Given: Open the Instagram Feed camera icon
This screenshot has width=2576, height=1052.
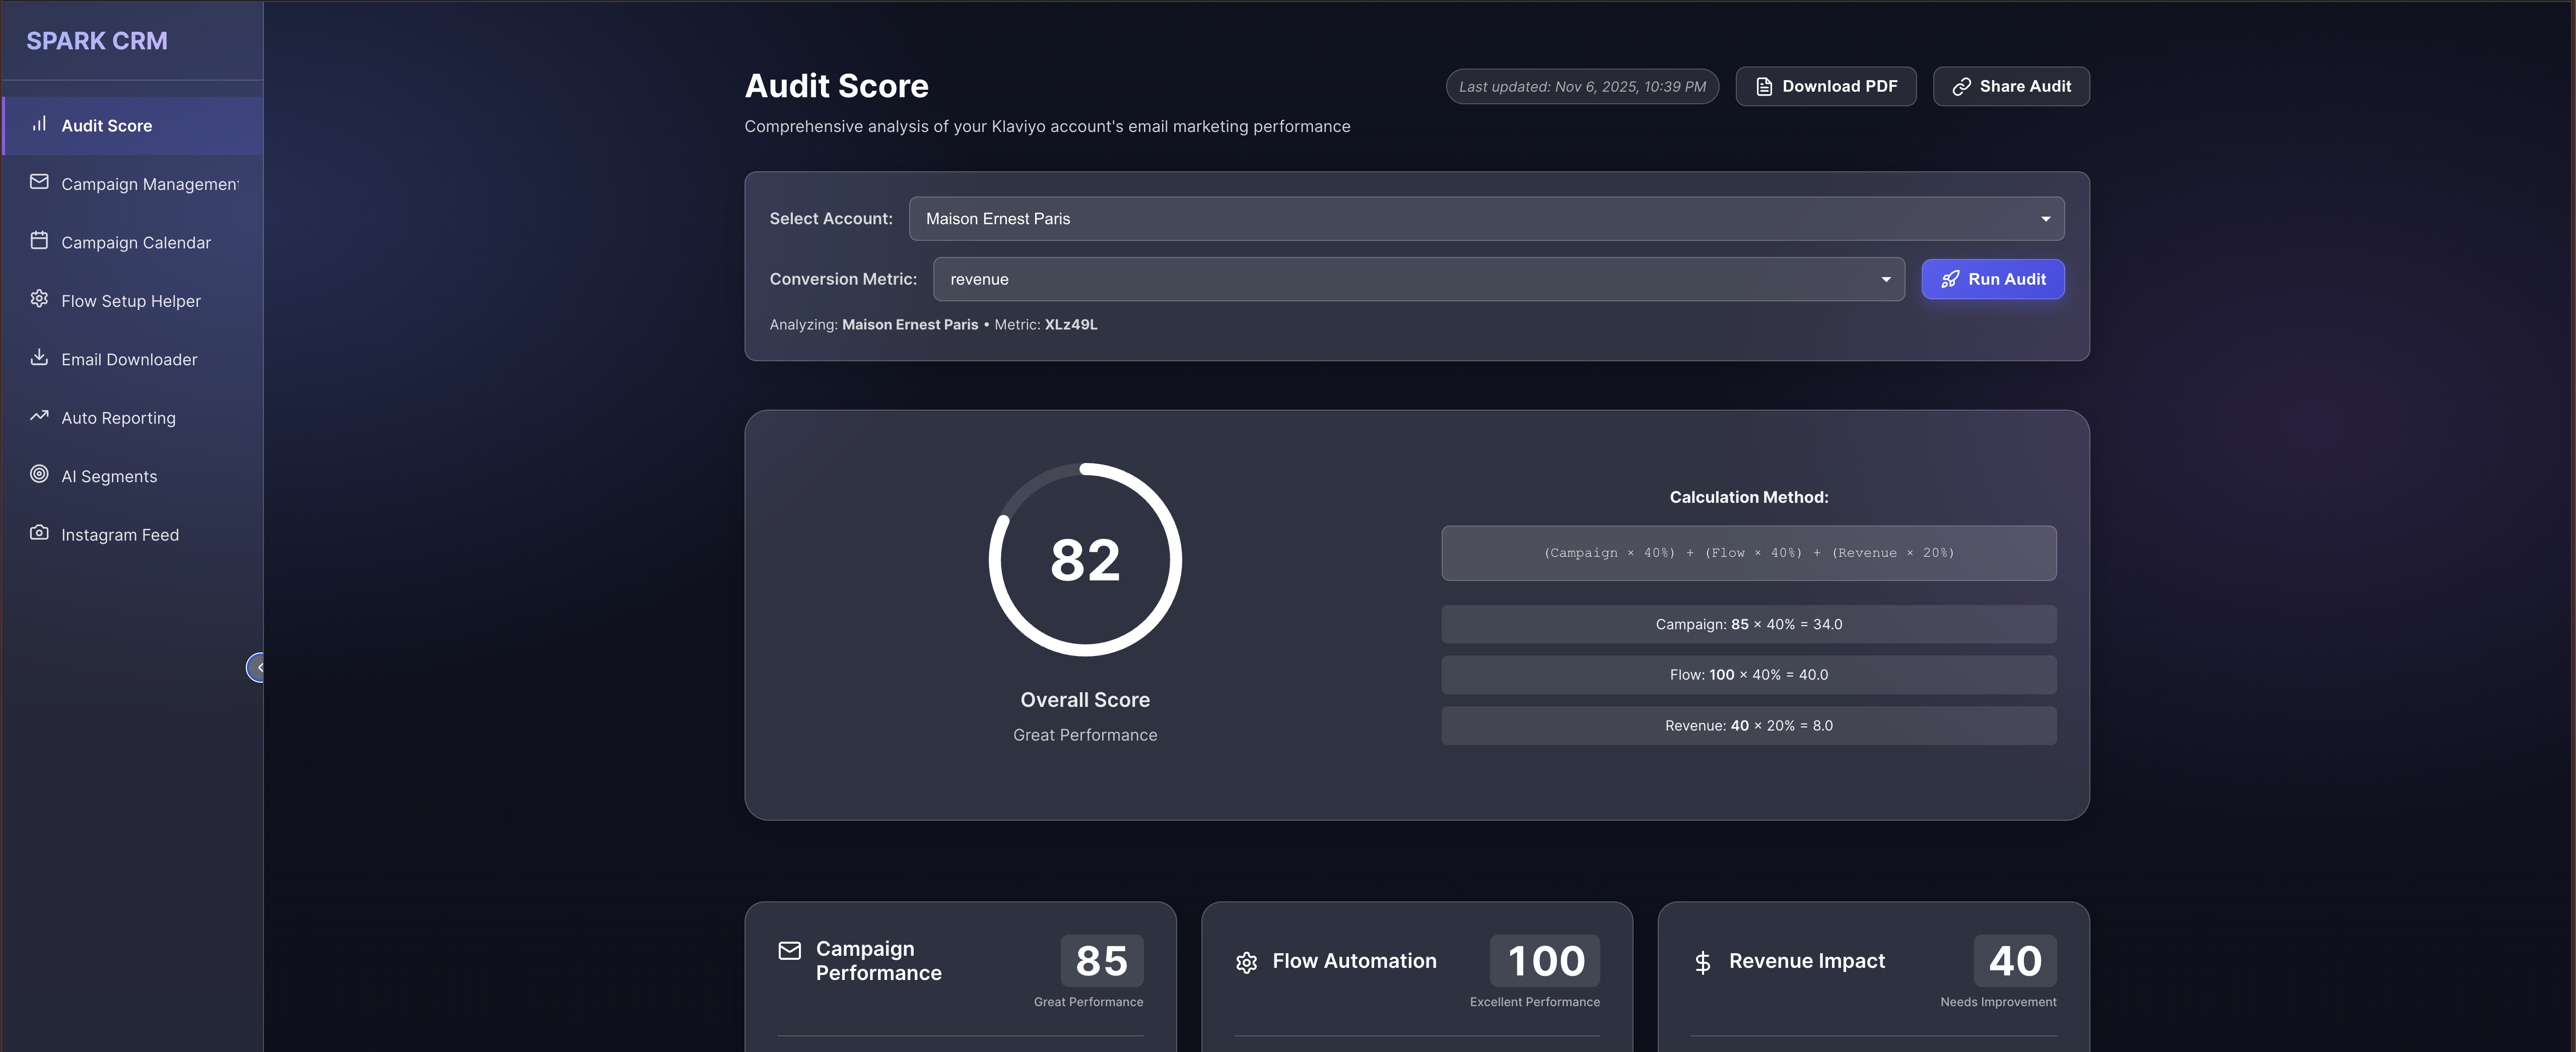Looking at the screenshot, I should pyautogui.click(x=39, y=533).
